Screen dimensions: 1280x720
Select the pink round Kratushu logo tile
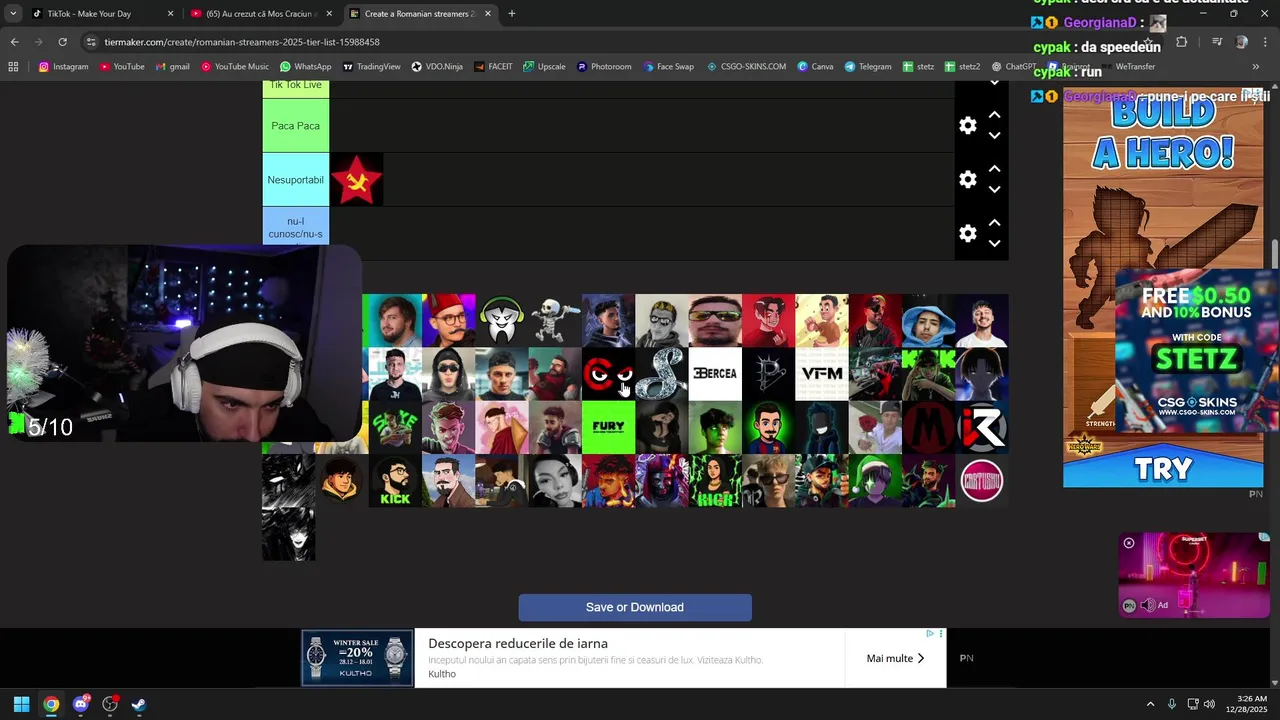pos(982,481)
